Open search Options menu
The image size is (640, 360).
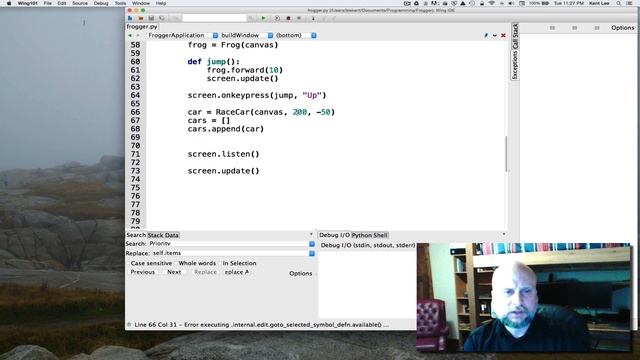point(301,273)
